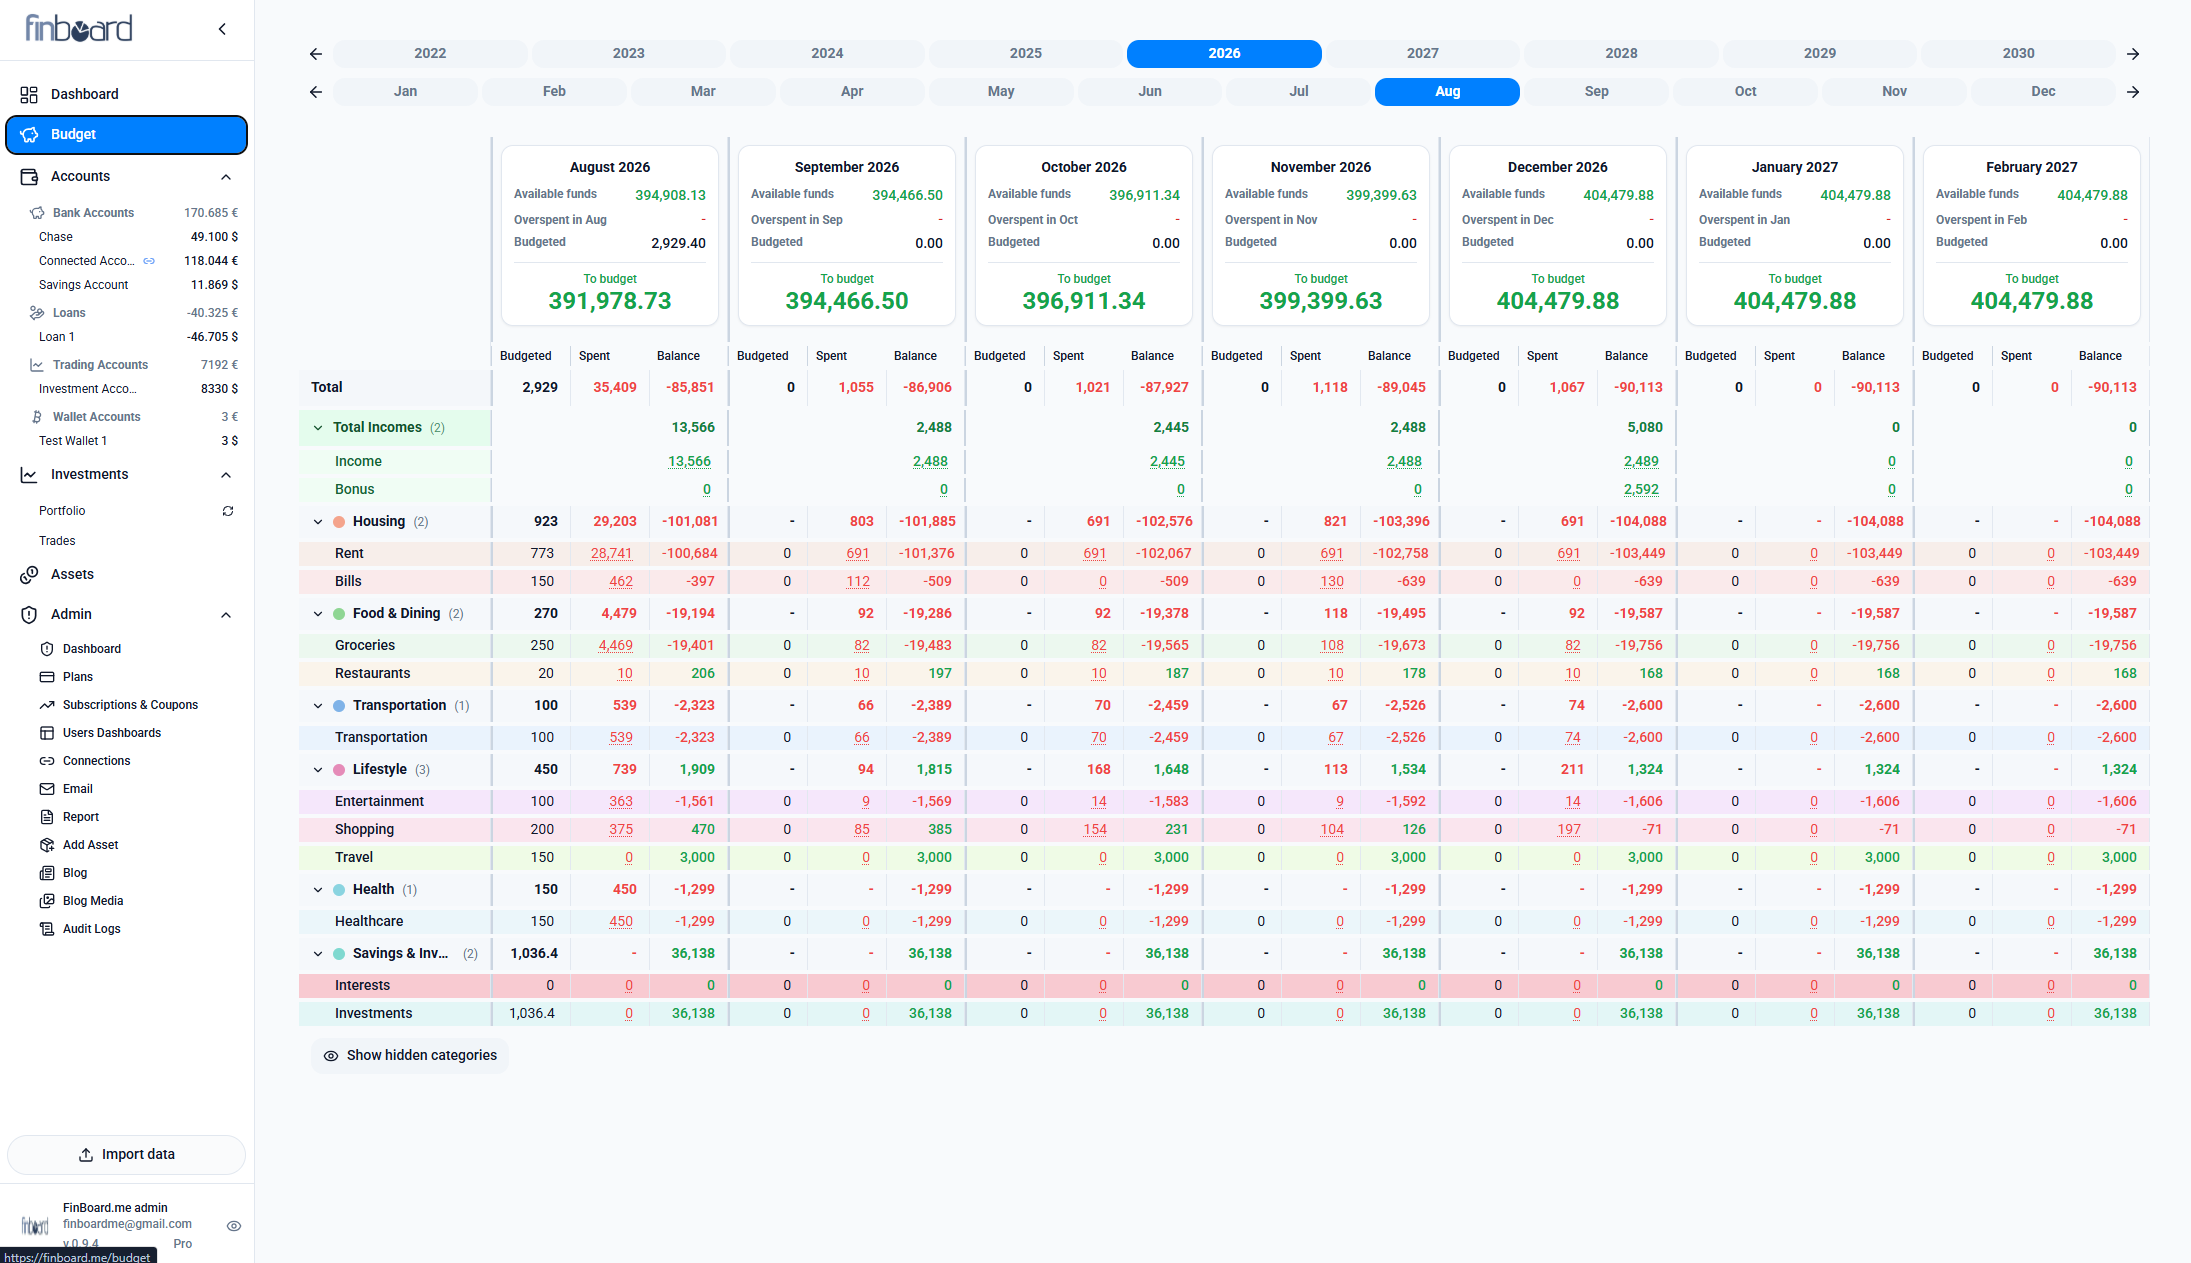Toggle balance visibility eye icon near profile
This screenshot has height=1263, width=2191.
pos(234,1226)
